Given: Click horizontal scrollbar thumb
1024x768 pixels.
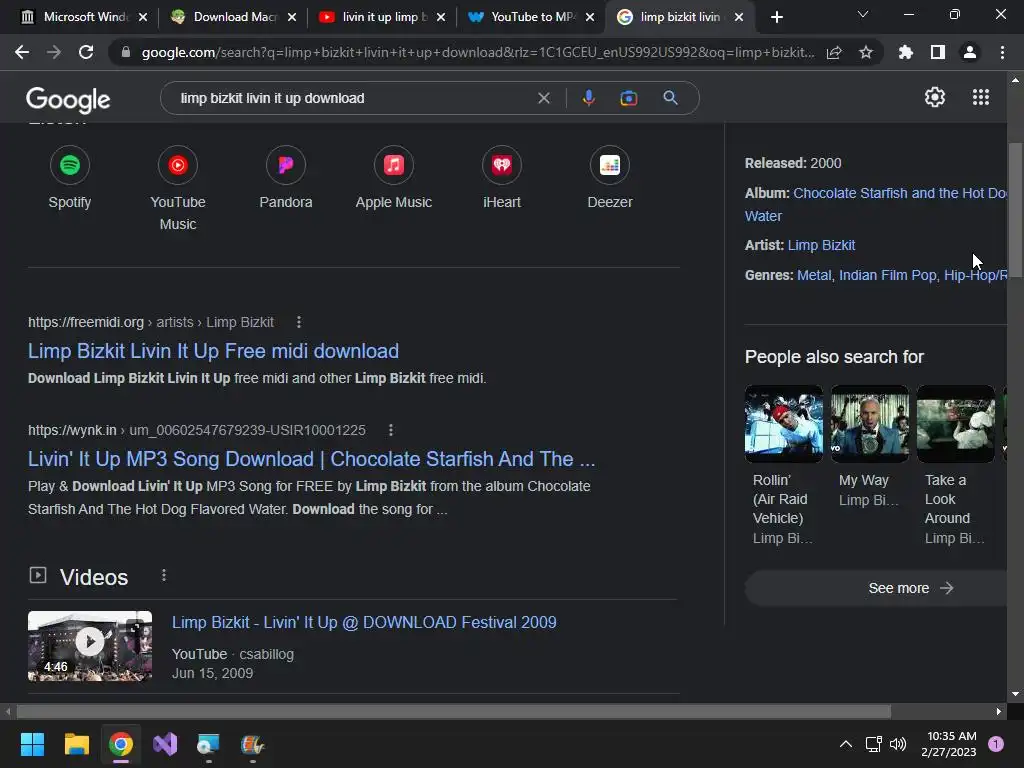Looking at the screenshot, I should [454, 711].
